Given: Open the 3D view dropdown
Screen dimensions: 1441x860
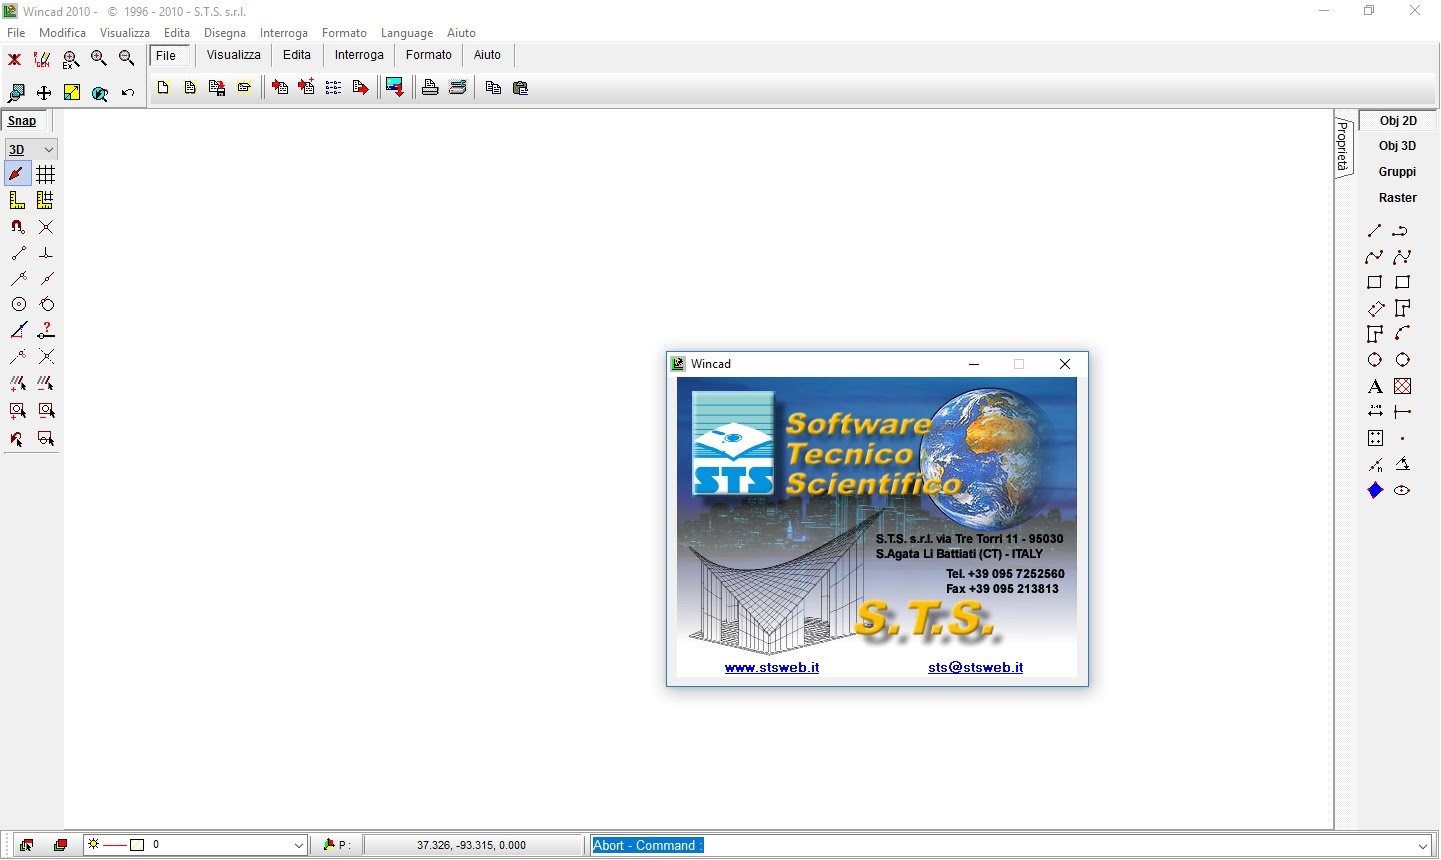Looking at the screenshot, I should pyautogui.click(x=31, y=149).
